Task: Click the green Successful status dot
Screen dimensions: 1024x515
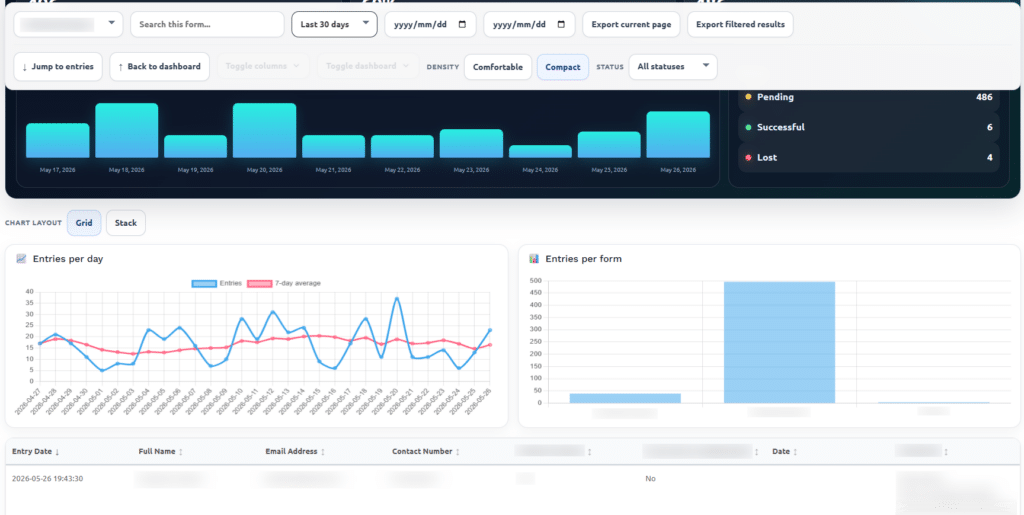Action: (748, 127)
